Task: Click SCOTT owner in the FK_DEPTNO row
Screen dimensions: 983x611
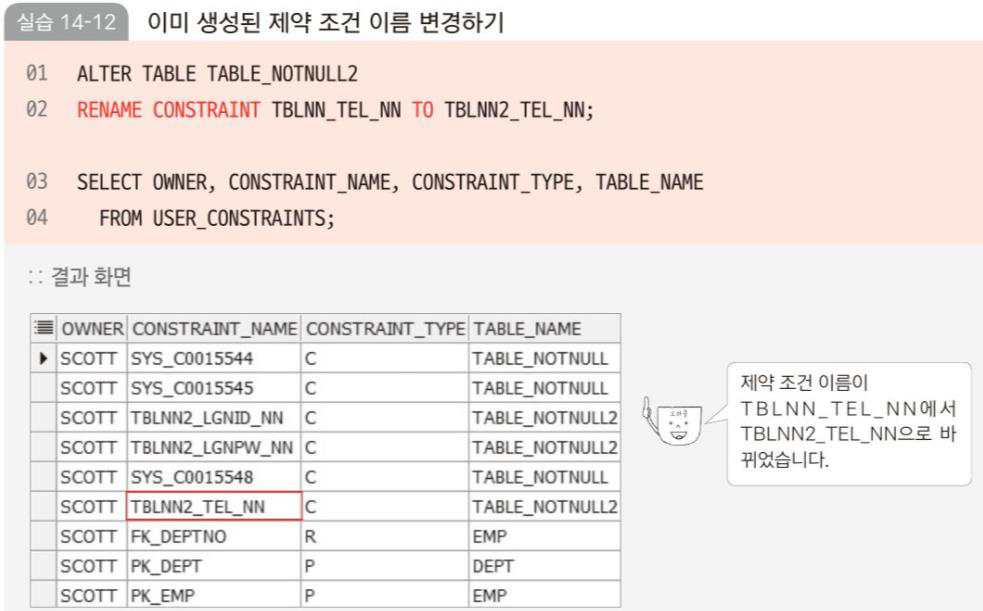Action: tap(92, 536)
